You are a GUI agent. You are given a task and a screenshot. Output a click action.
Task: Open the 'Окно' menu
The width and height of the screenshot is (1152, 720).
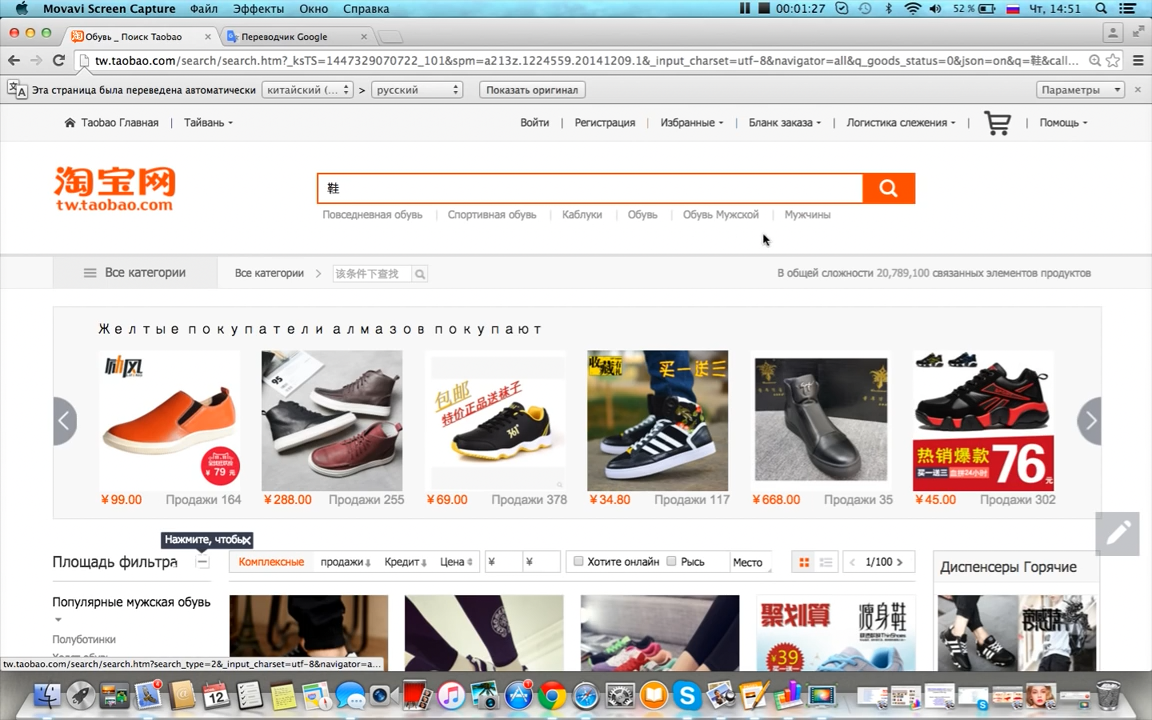[x=314, y=9]
